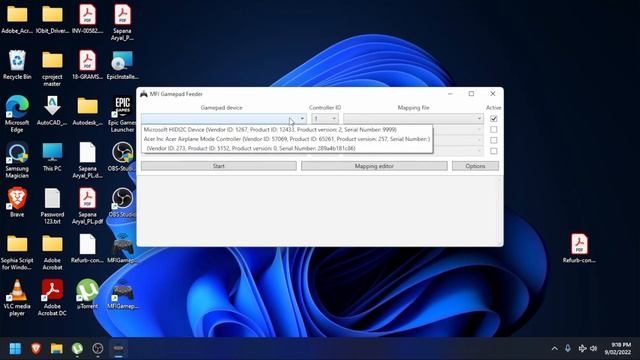Uncheck the first row Active checkbox

[x=493, y=118]
